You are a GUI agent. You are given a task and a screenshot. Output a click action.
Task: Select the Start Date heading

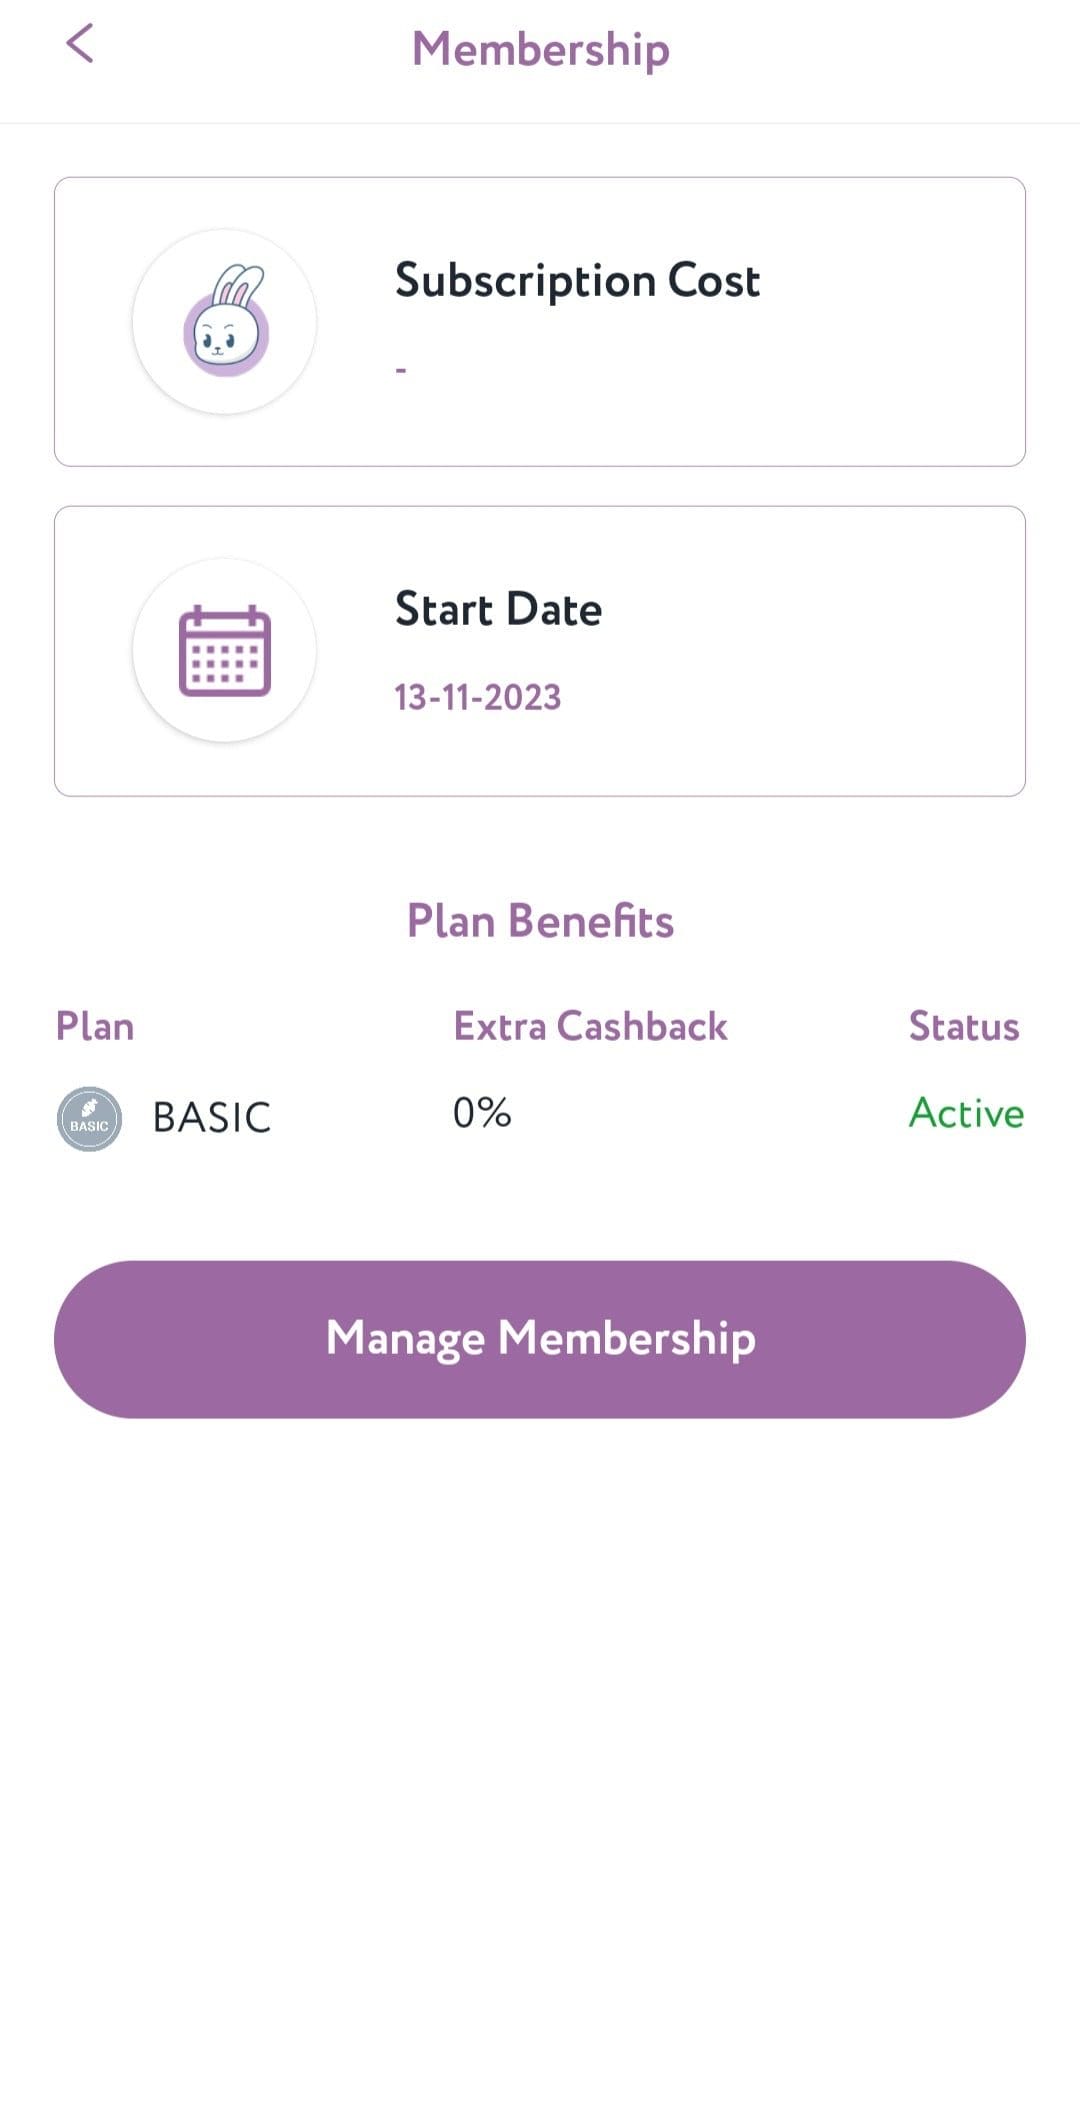[x=499, y=609]
